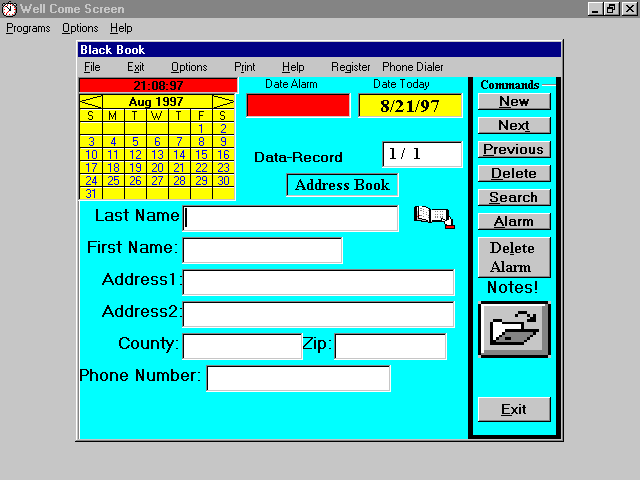
Task: Go to next month with right arrow
Action: tap(224, 102)
